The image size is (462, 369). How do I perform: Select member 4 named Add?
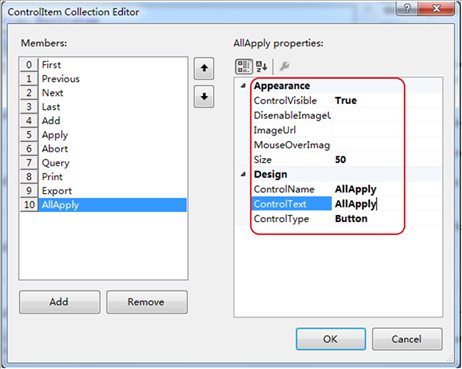103,121
